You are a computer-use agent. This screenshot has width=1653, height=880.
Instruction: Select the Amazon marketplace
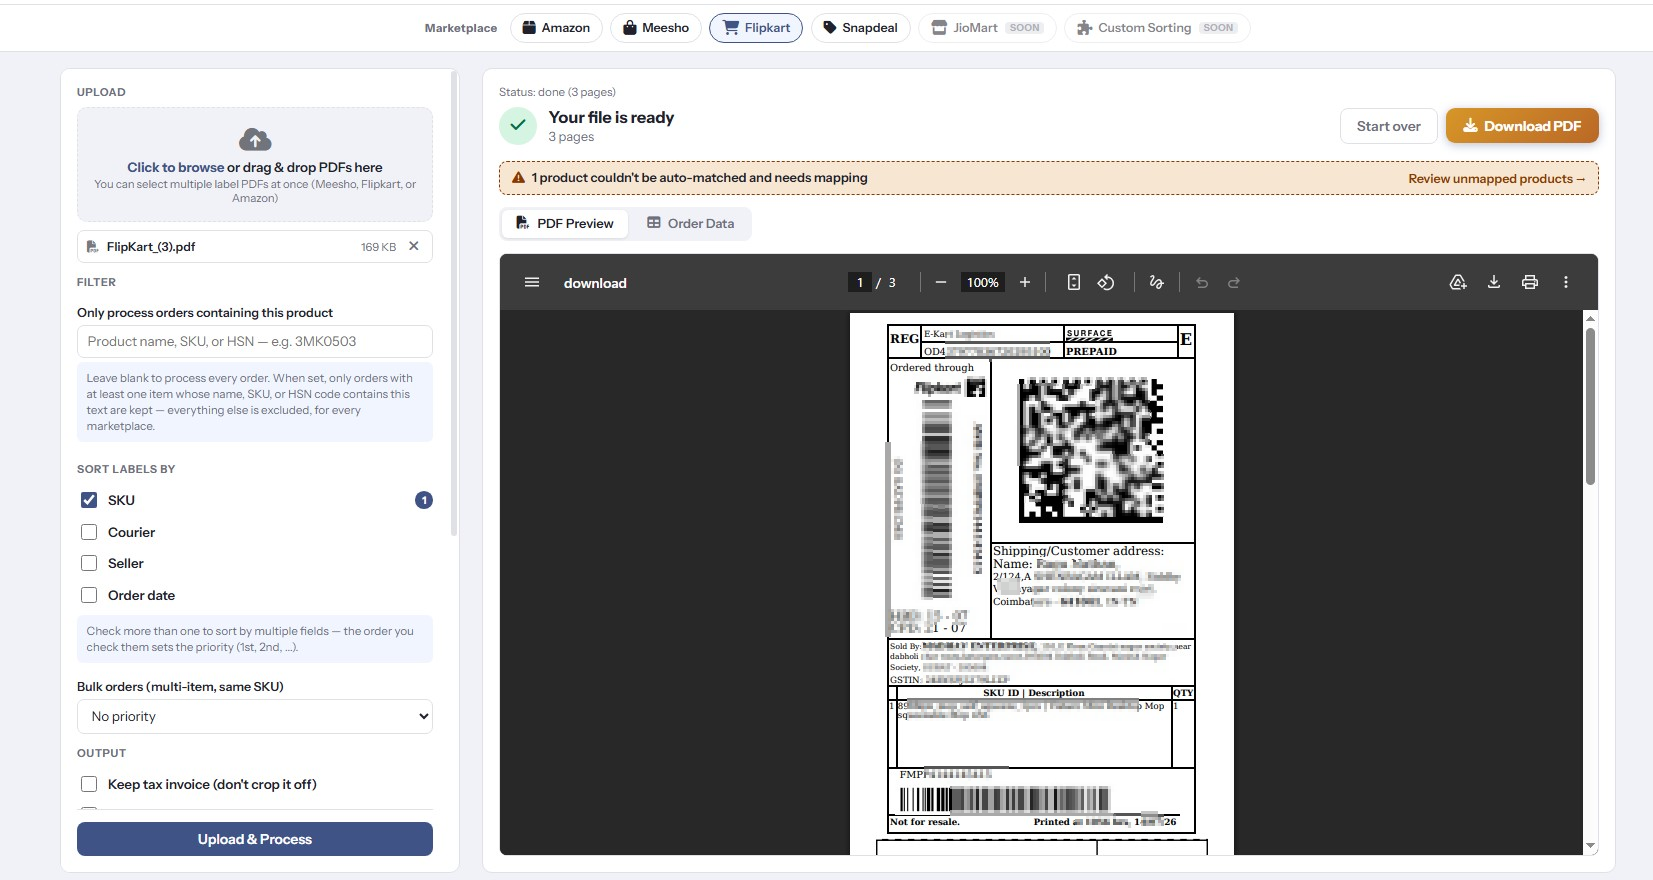point(556,28)
